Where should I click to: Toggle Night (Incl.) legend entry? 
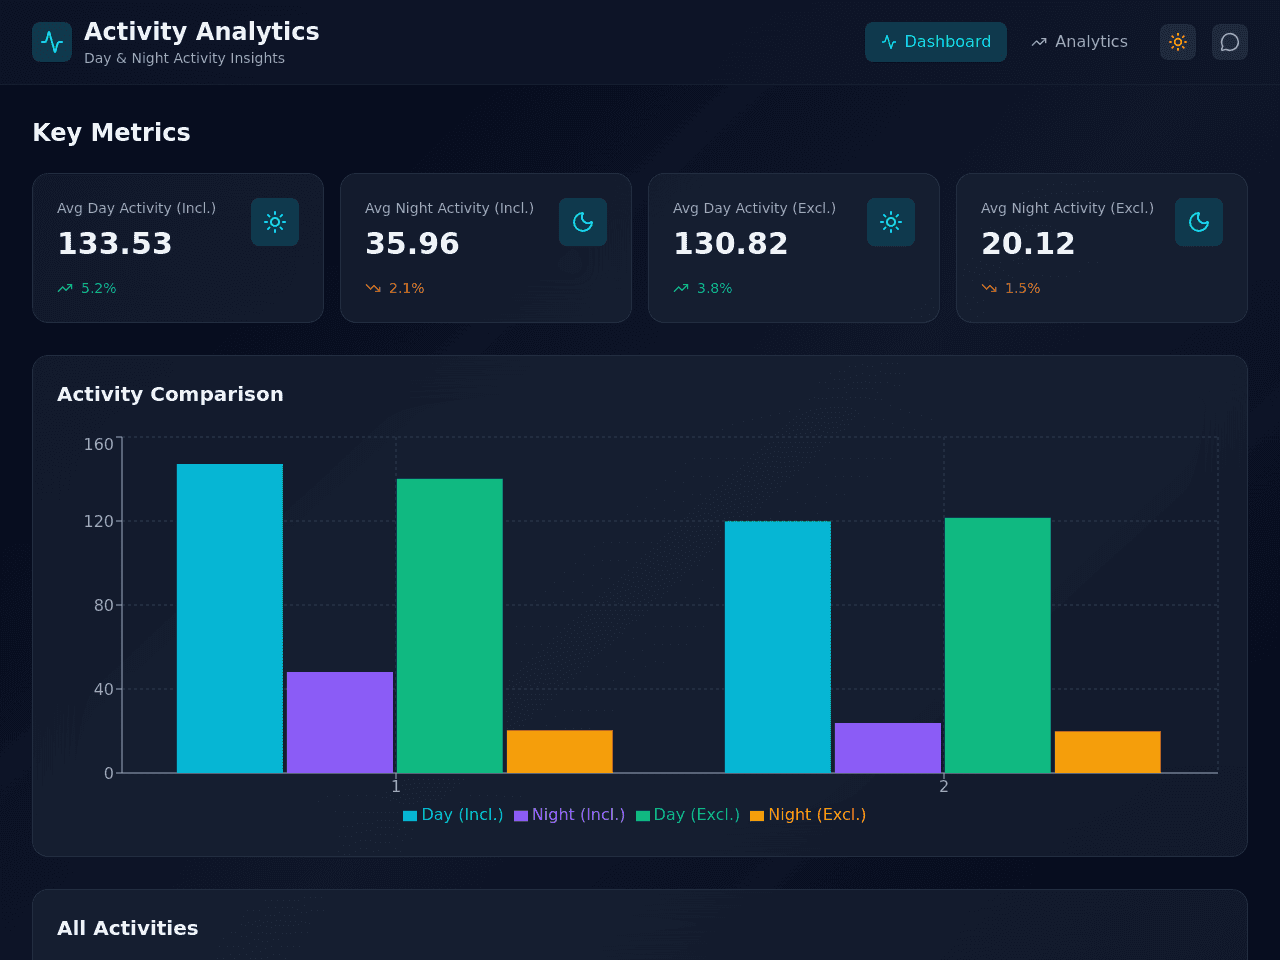[x=569, y=815]
